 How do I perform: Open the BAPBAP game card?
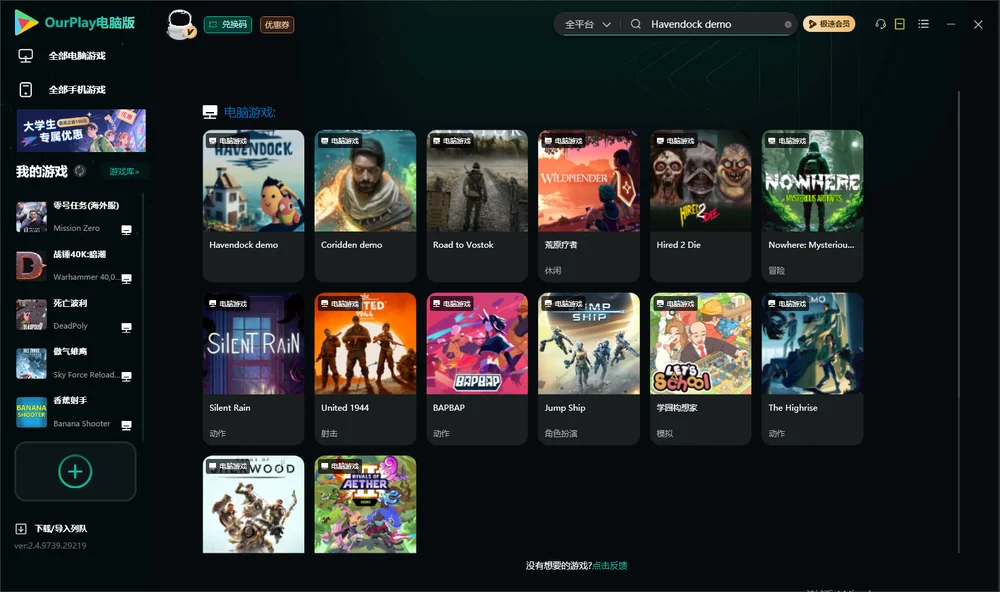[477, 369]
